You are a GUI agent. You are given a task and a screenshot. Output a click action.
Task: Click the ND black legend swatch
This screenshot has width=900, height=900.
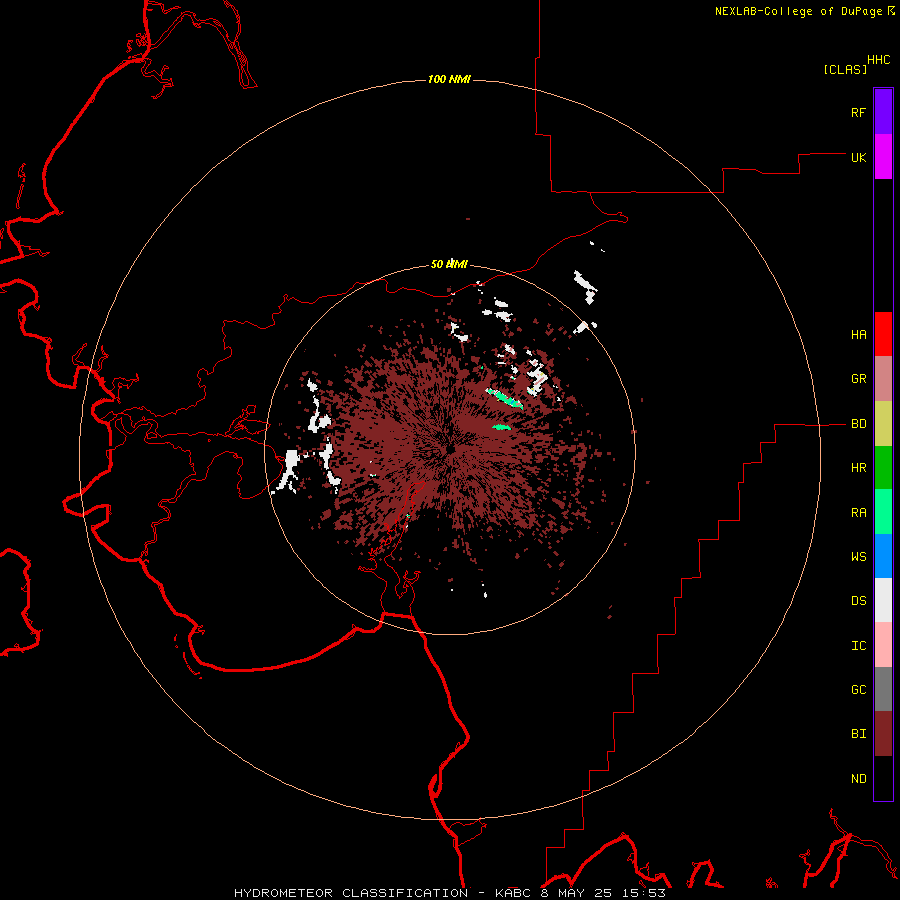point(883,778)
